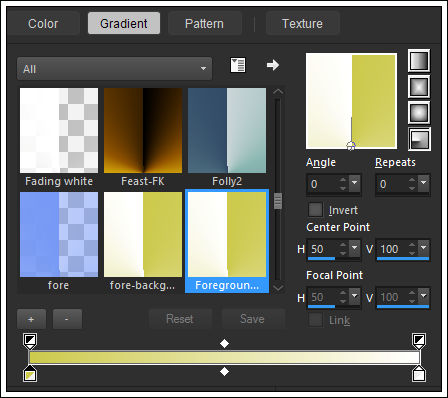Viewport: 448px width, 398px height.
Task: Click the Save button
Action: point(252,319)
